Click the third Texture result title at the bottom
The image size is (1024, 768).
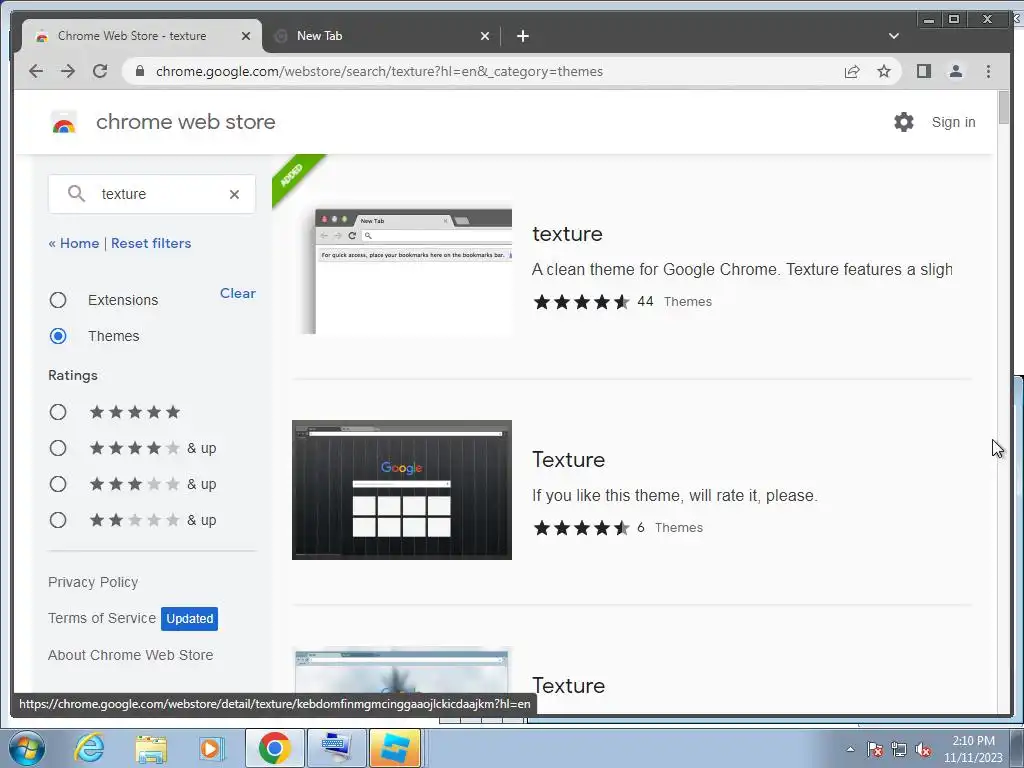click(x=568, y=686)
